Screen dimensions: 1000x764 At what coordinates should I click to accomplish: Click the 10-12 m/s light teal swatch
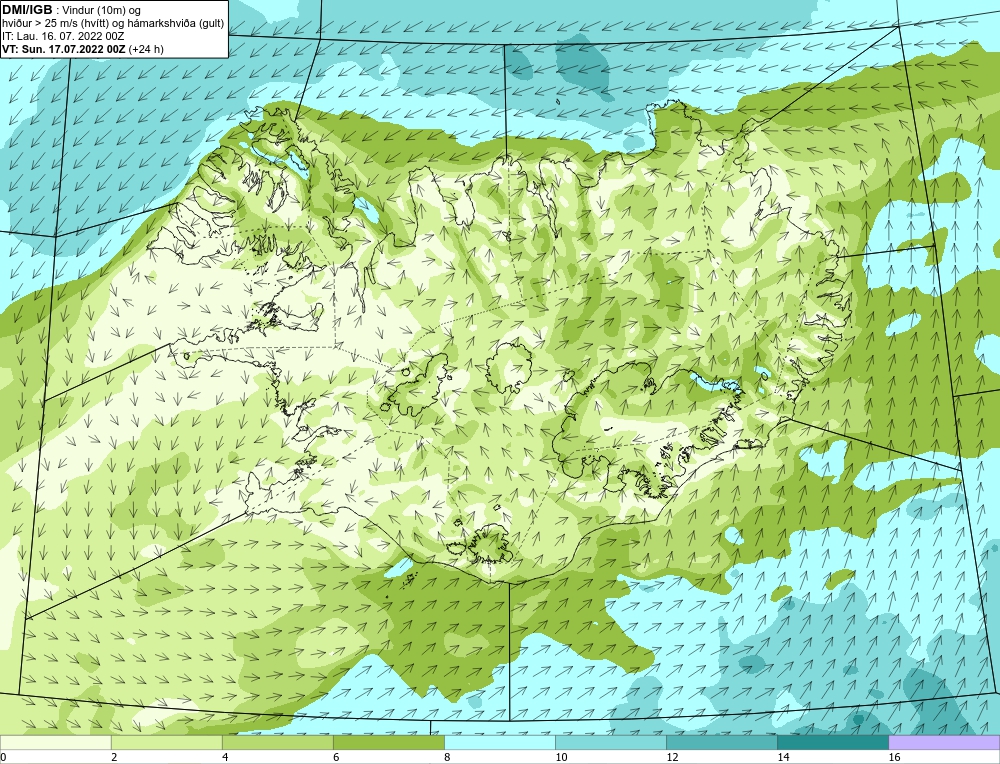611,742
